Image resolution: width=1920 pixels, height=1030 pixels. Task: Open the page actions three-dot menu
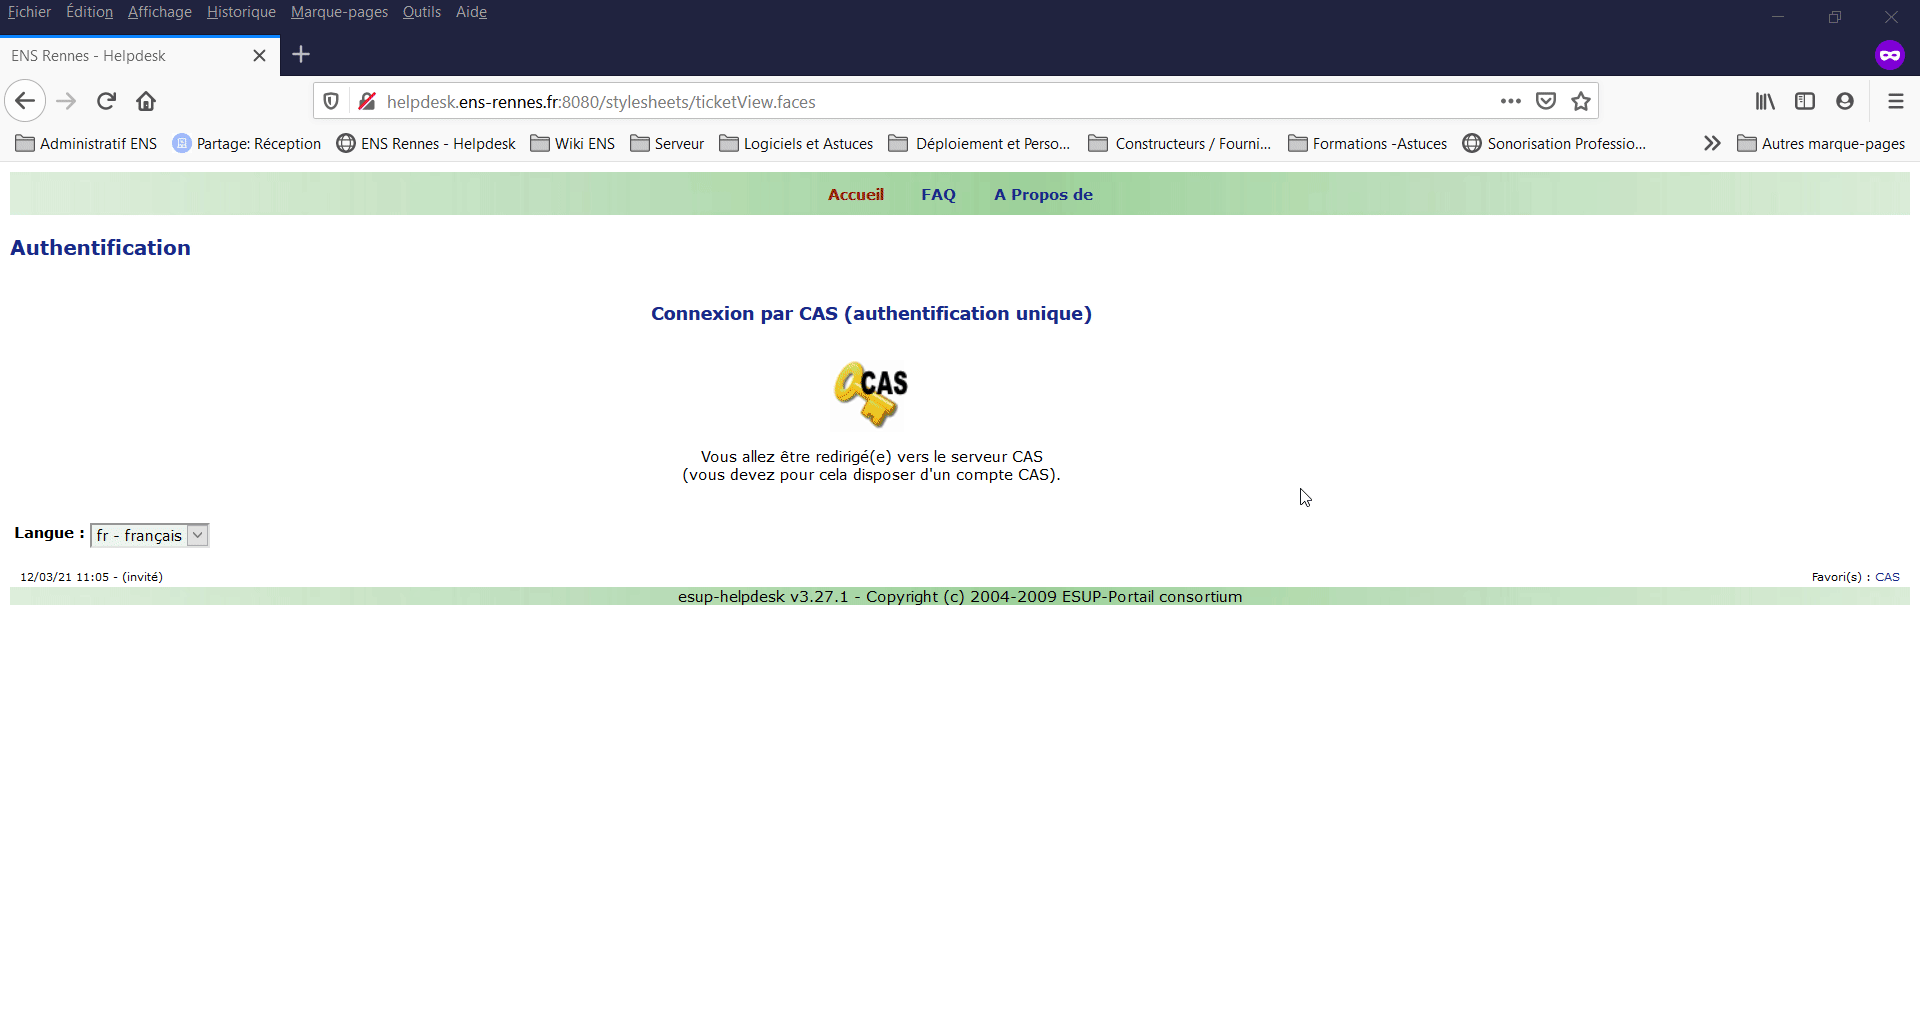coord(1510,101)
